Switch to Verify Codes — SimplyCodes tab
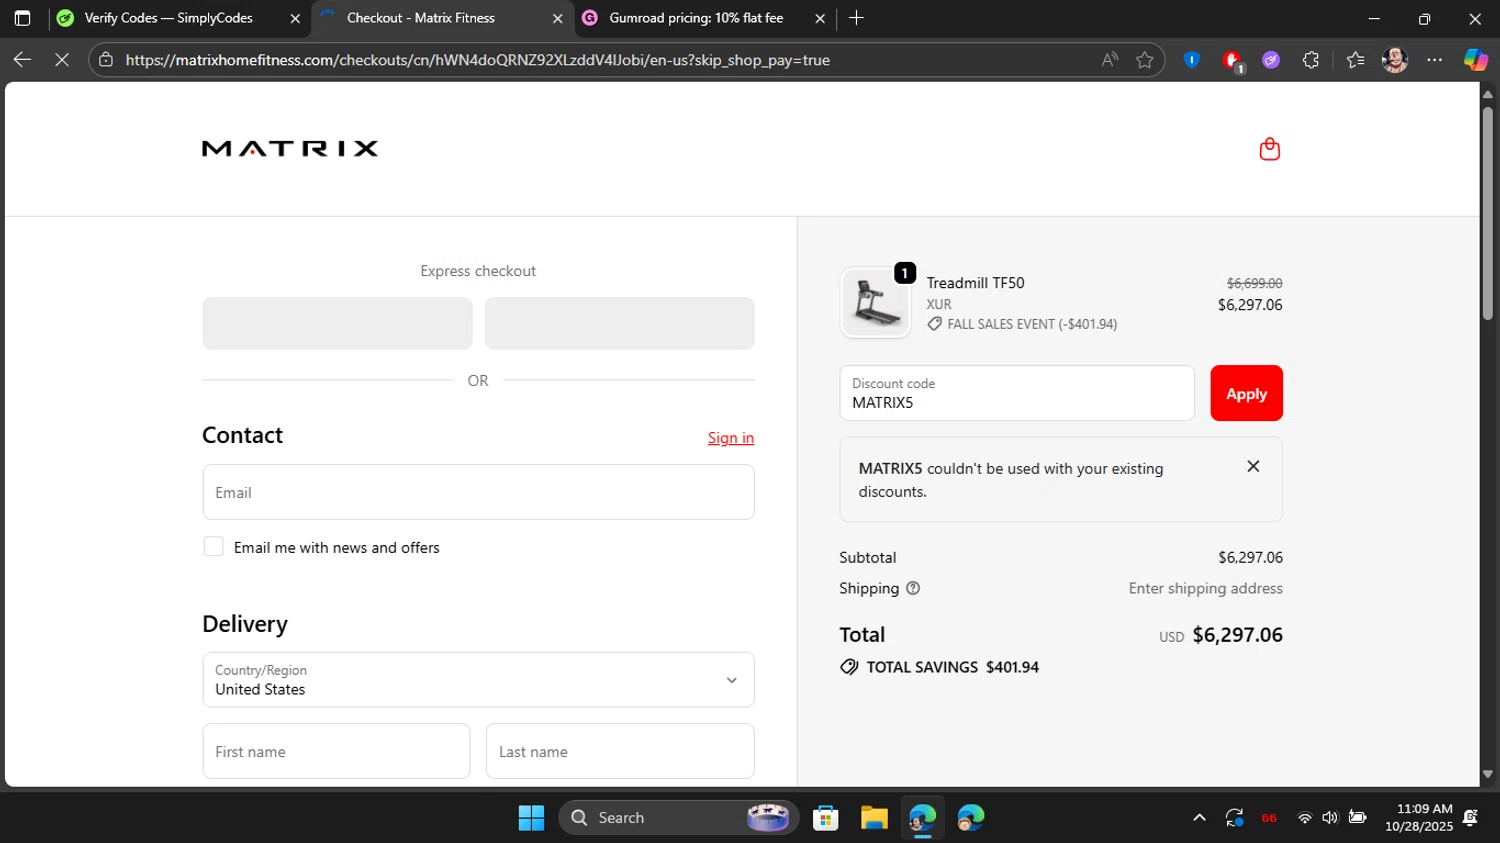 click(168, 18)
